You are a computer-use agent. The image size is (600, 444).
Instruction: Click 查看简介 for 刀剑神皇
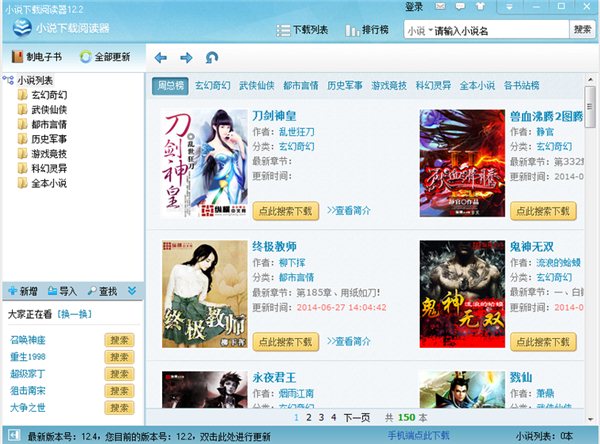click(x=349, y=211)
